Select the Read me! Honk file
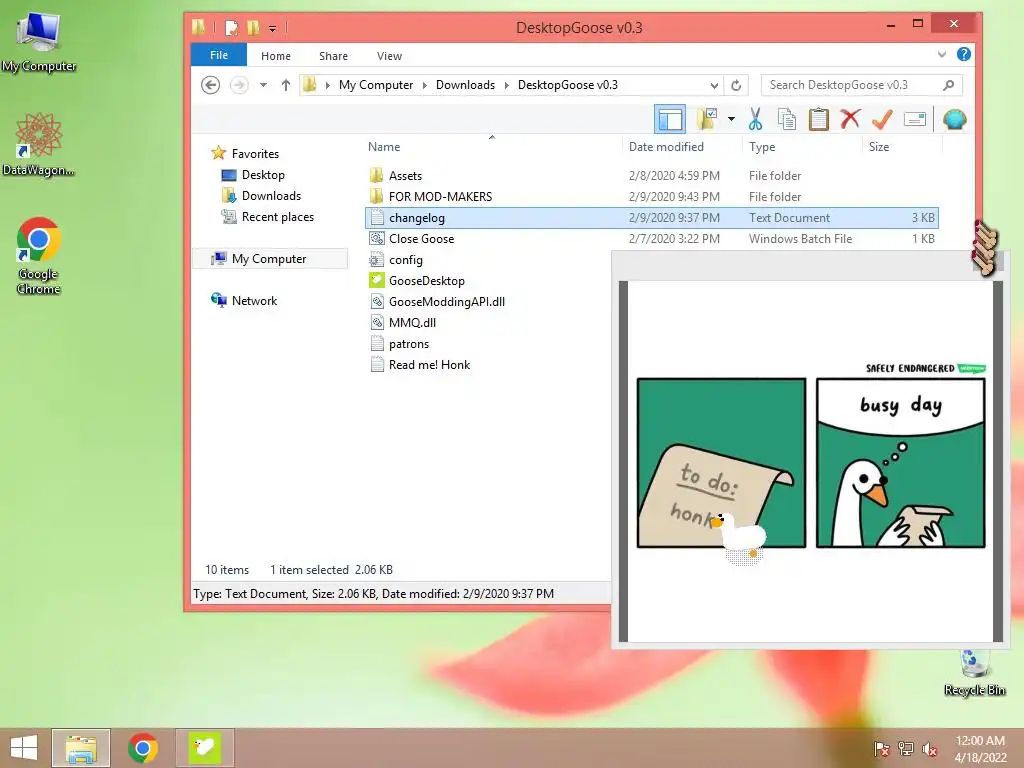 [x=429, y=364]
